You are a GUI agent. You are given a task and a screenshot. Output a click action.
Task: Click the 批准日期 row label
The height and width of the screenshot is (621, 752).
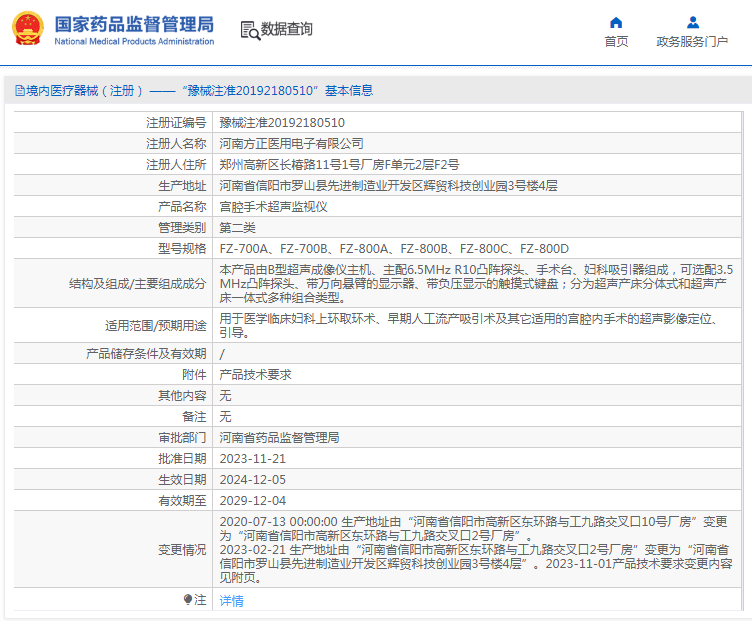pos(182,459)
